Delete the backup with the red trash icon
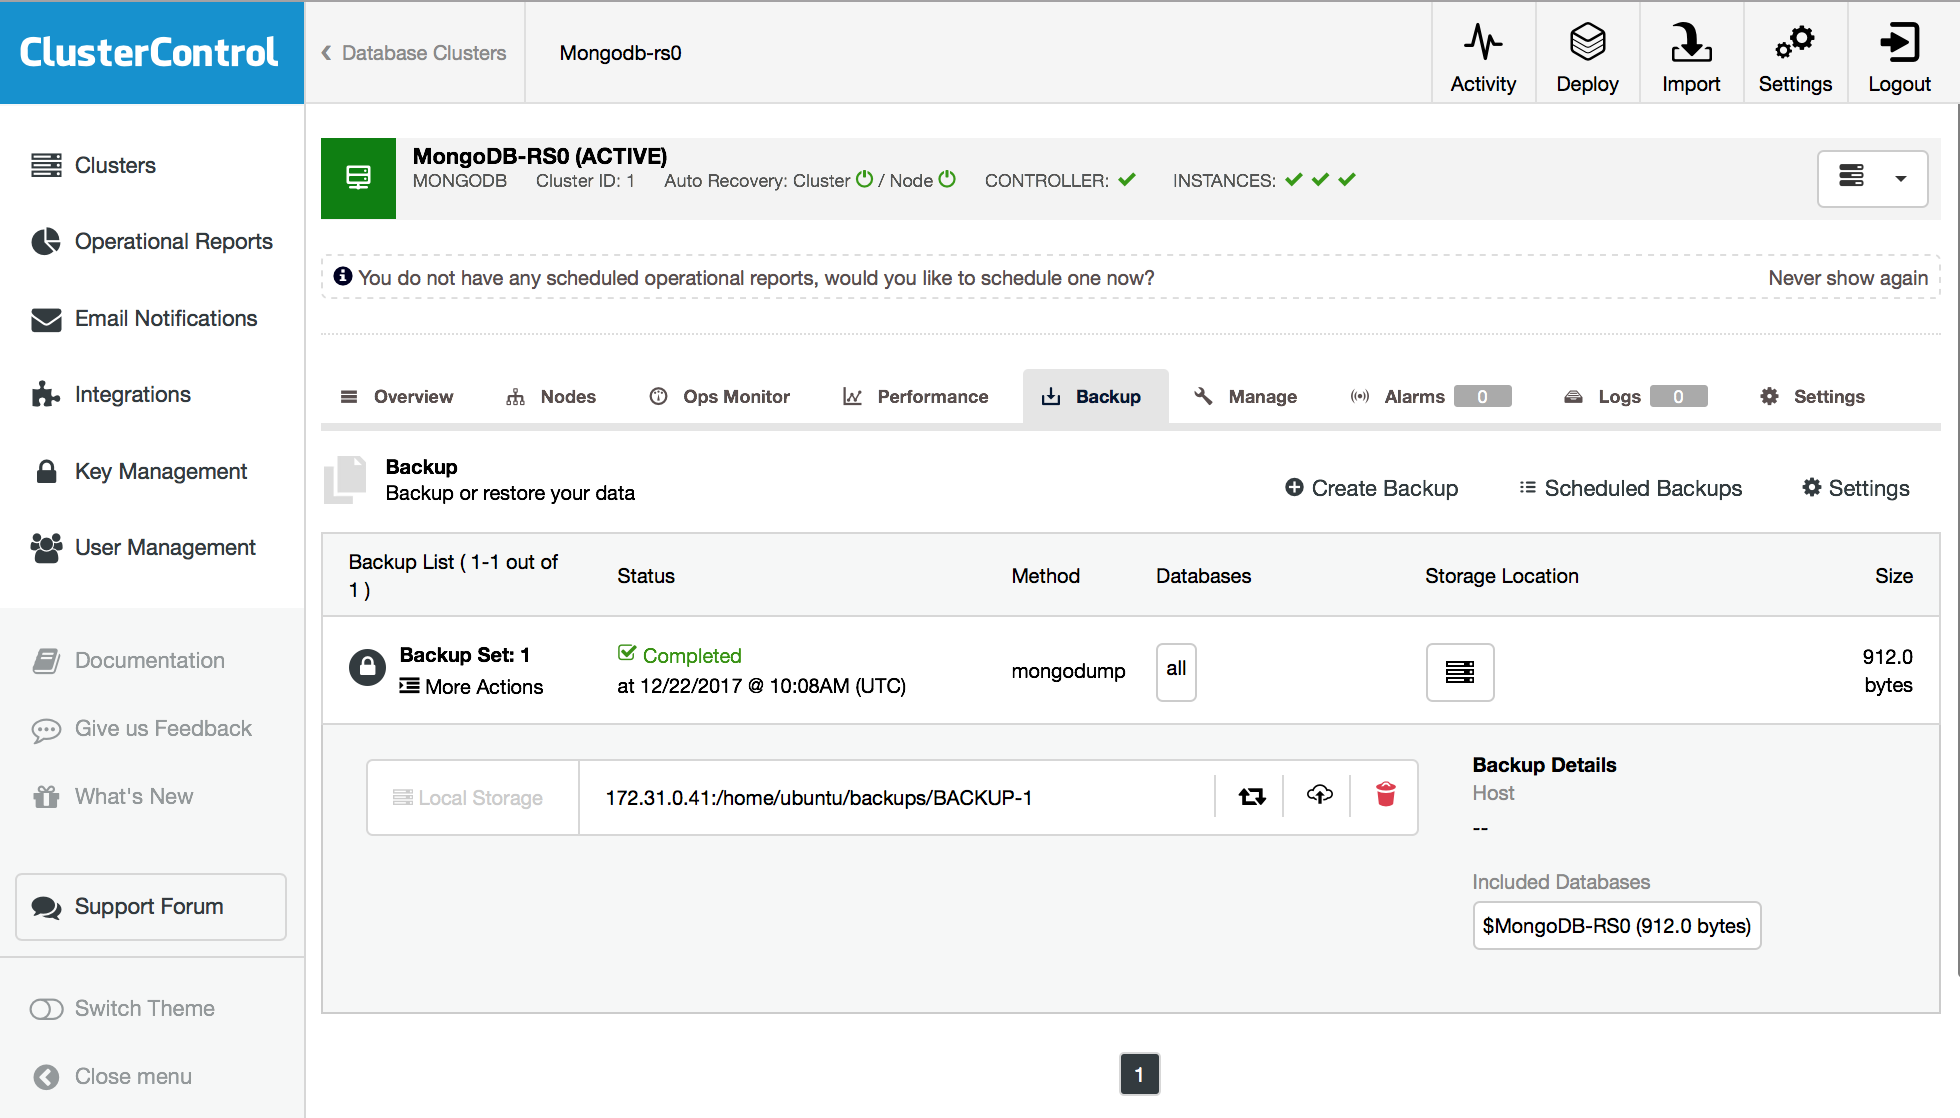 click(x=1385, y=794)
